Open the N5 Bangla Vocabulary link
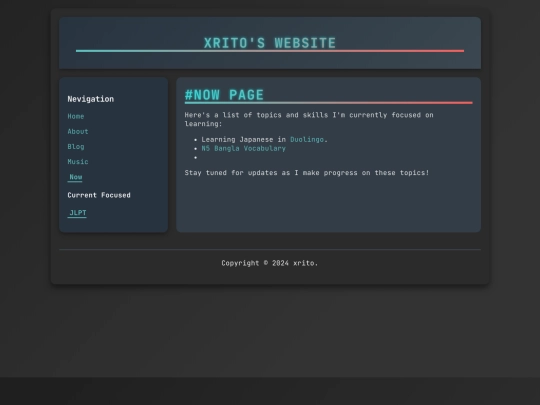540x405 pixels. point(243,148)
